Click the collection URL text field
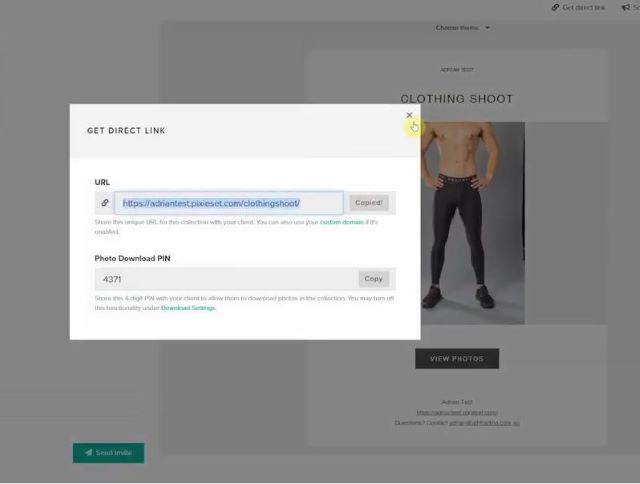The image size is (640, 484). coord(228,203)
